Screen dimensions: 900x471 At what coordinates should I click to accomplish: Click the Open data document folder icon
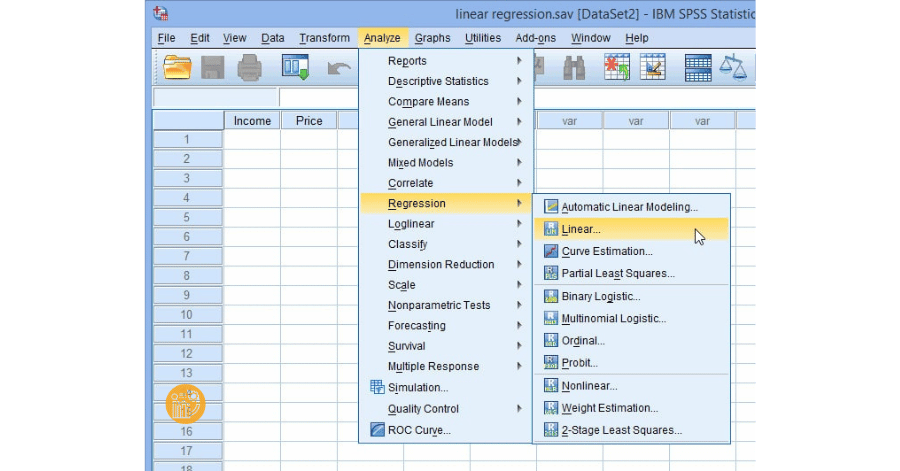click(177, 67)
